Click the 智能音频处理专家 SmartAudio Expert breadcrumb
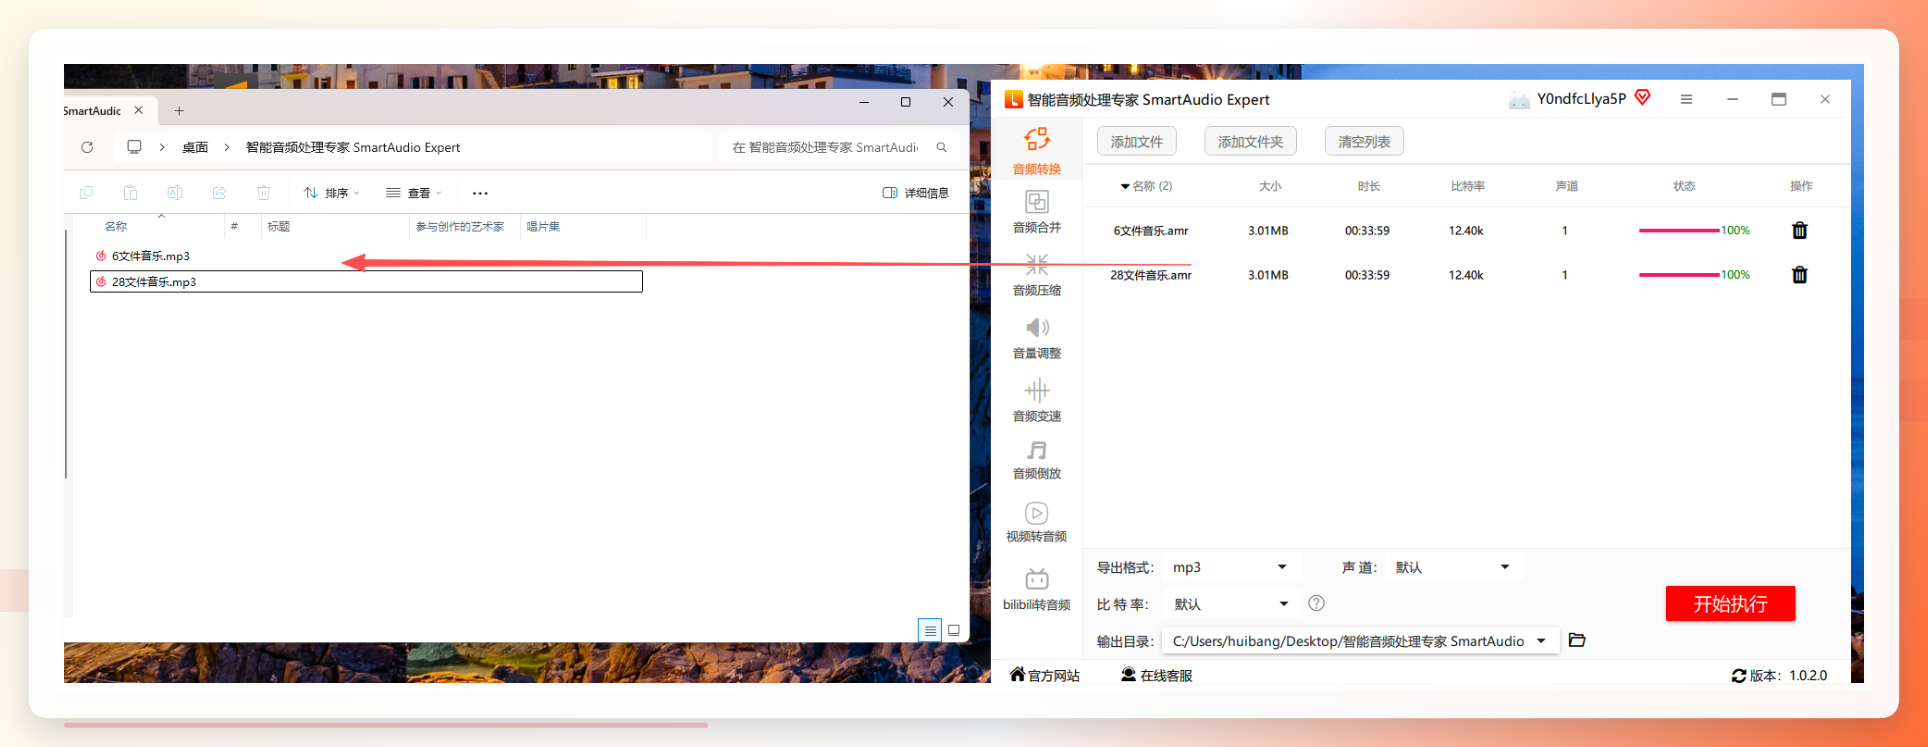This screenshot has width=1928, height=747. 353,147
